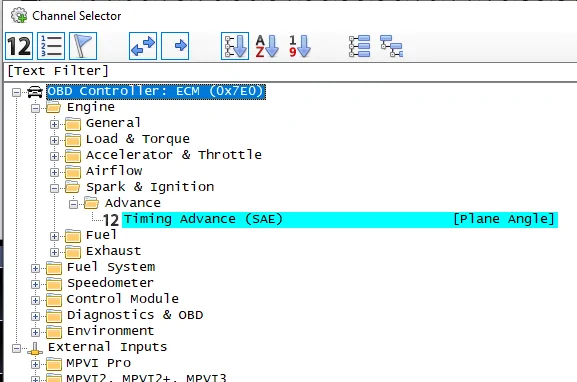577x382 pixels.
Task: Sort channels numerically 1-9 icon
Action: coord(299,46)
